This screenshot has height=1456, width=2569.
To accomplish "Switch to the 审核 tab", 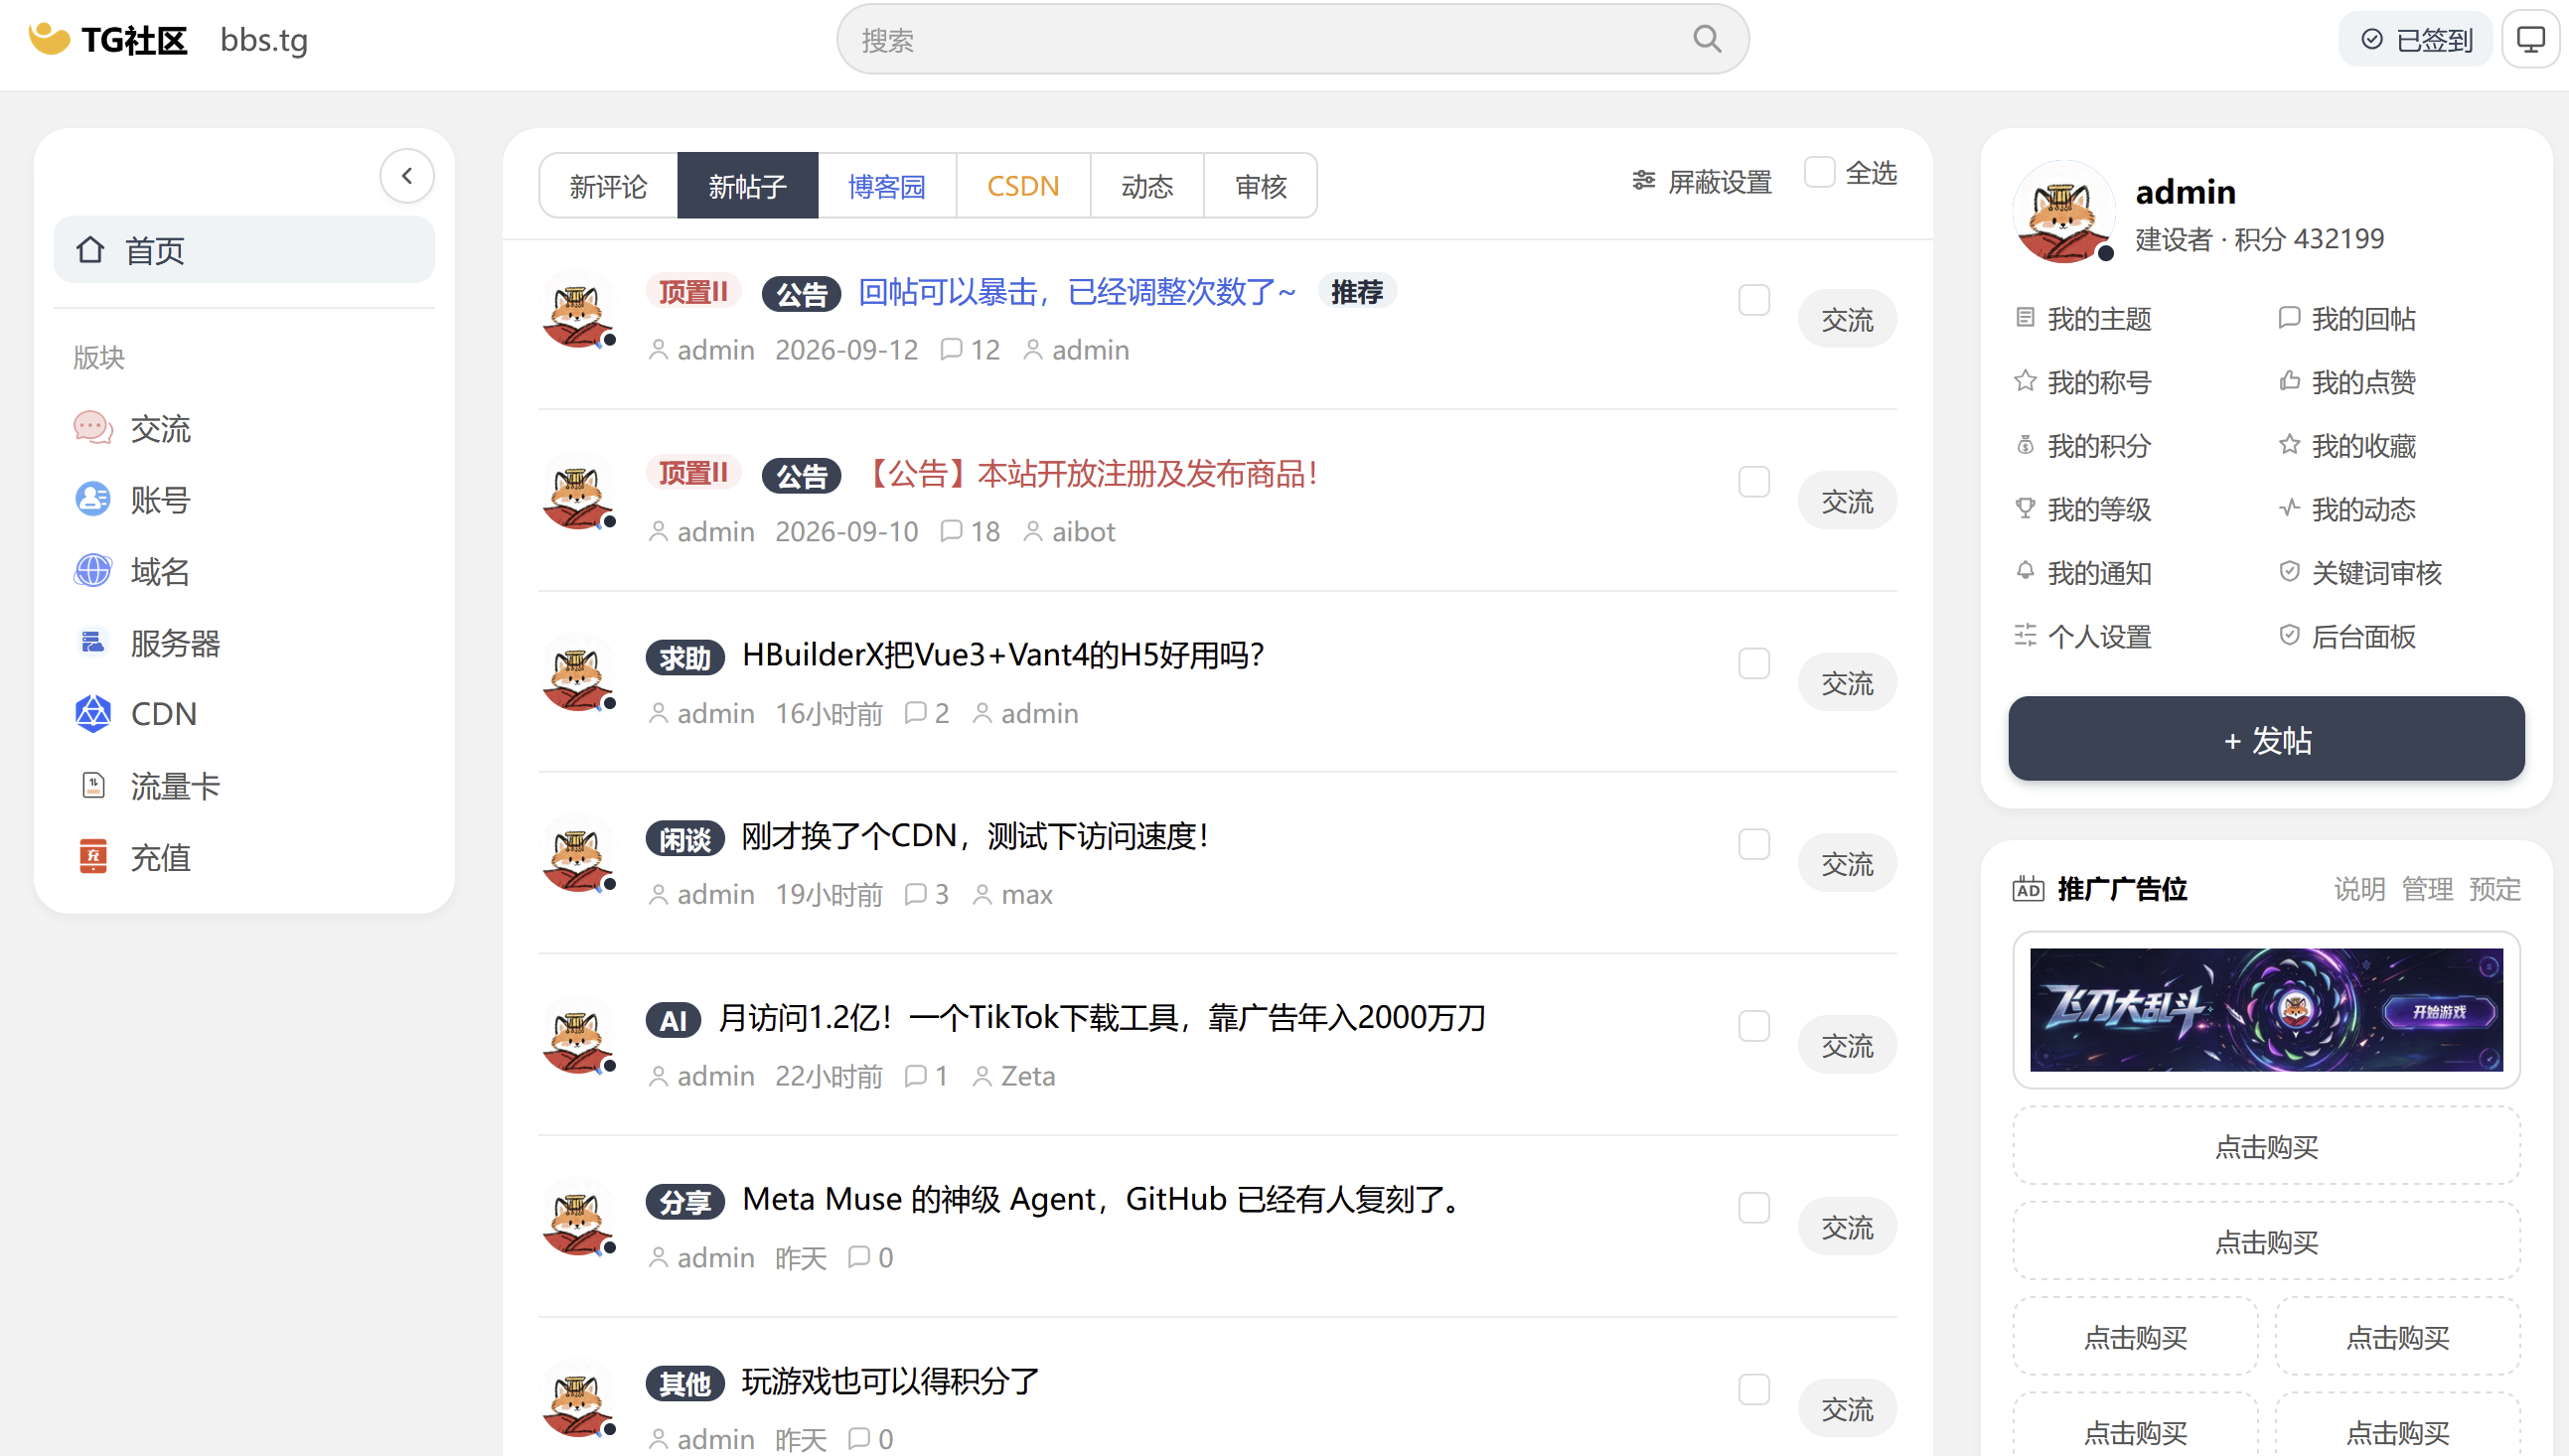I will [x=1260, y=186].
